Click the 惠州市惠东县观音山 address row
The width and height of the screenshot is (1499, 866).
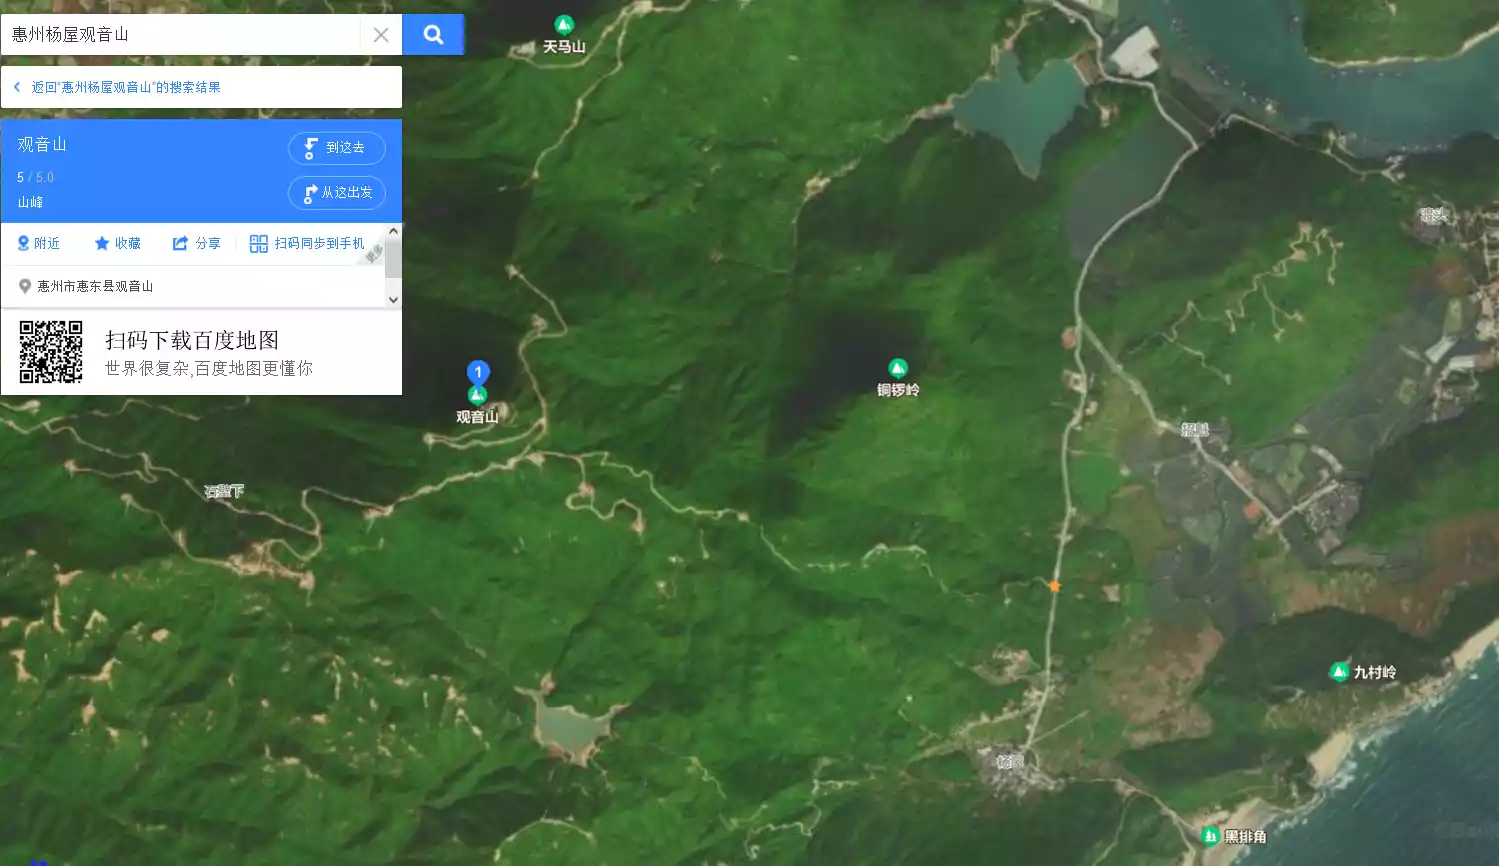95,286
